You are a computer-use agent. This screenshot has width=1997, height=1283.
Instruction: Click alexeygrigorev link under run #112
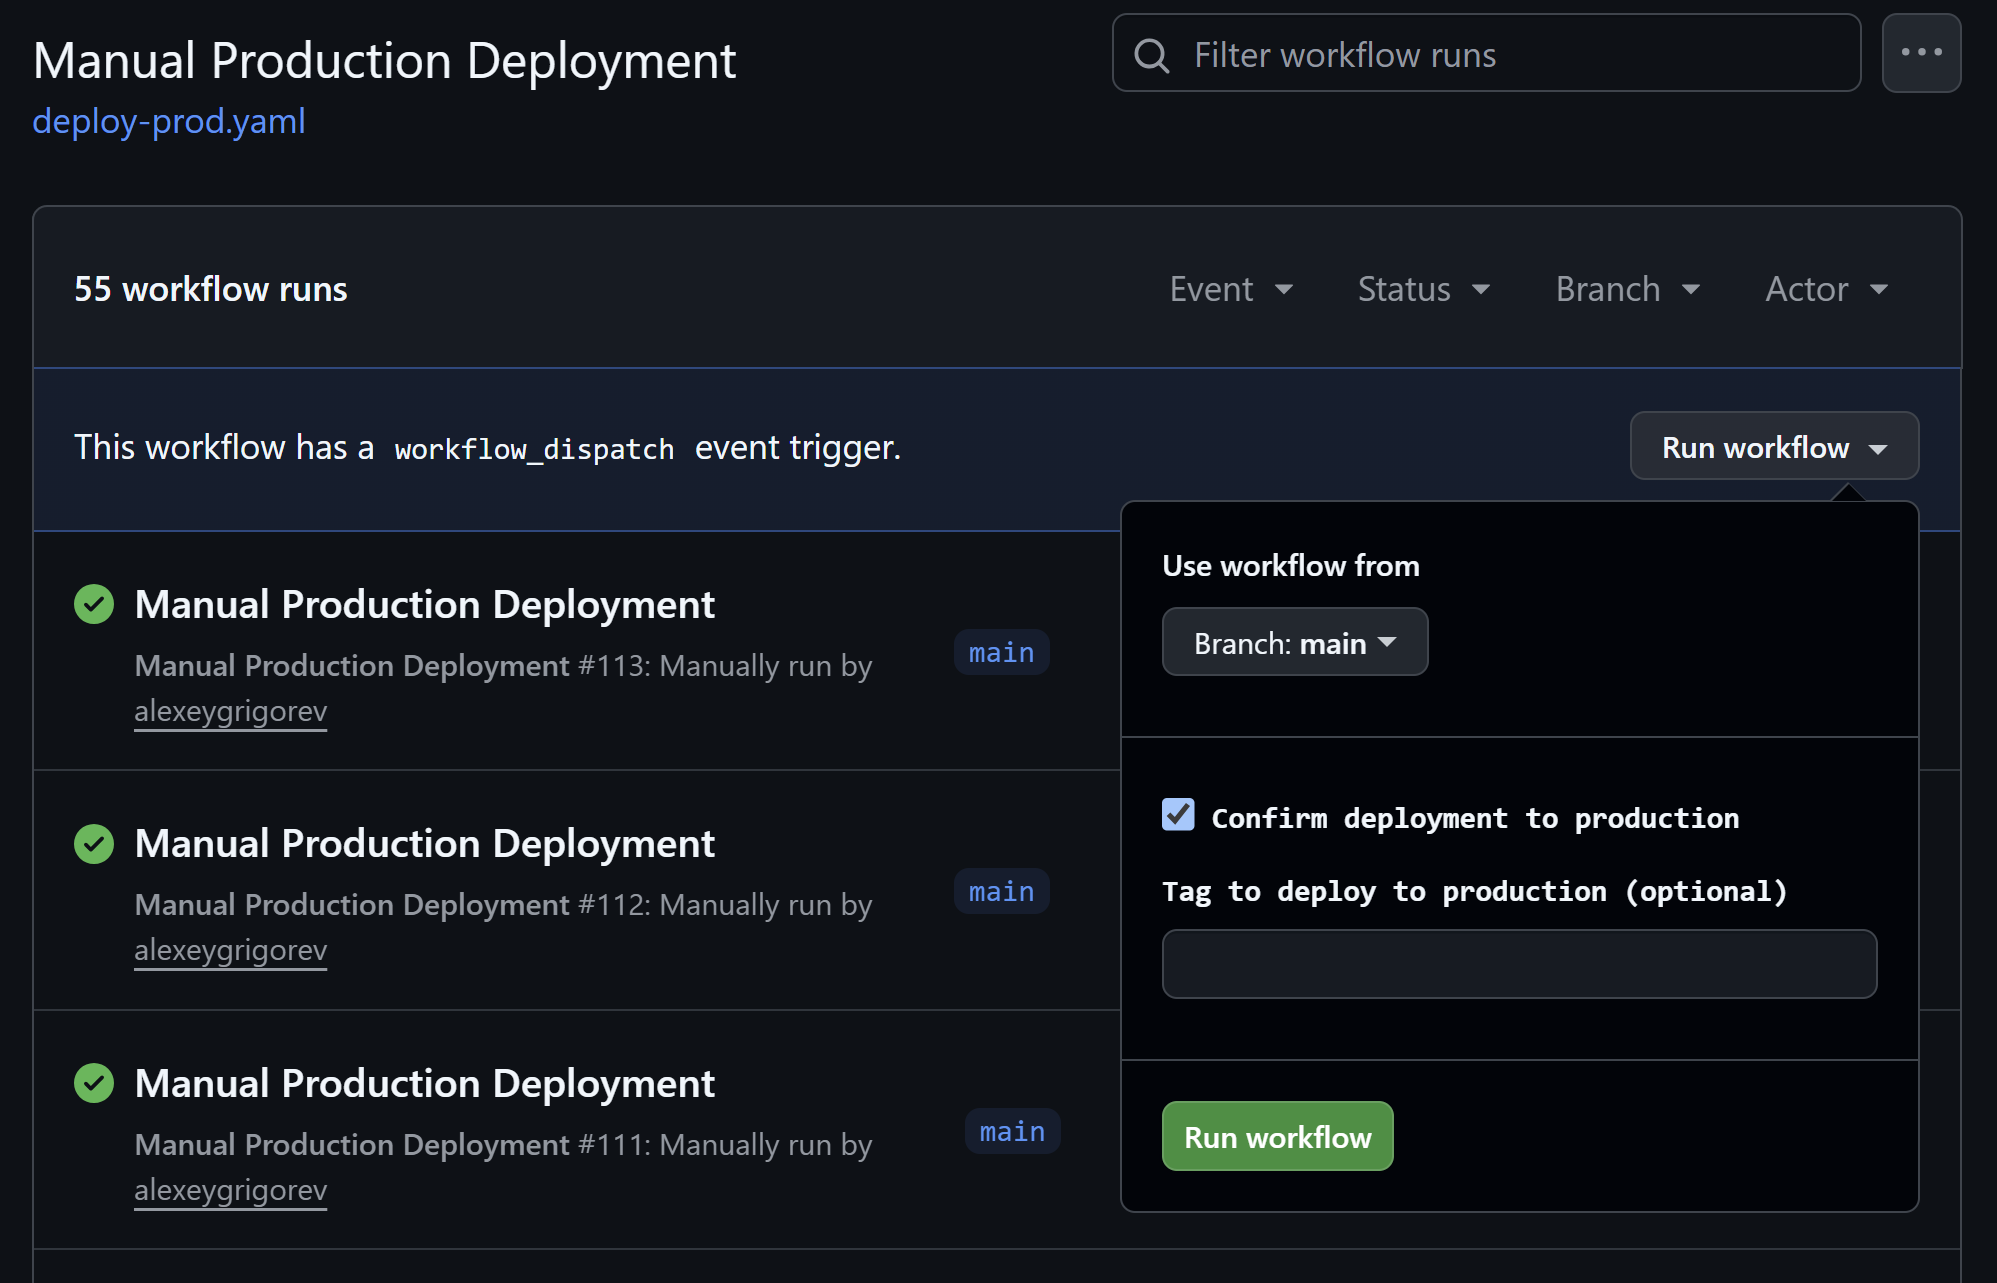tap(231, 950)
